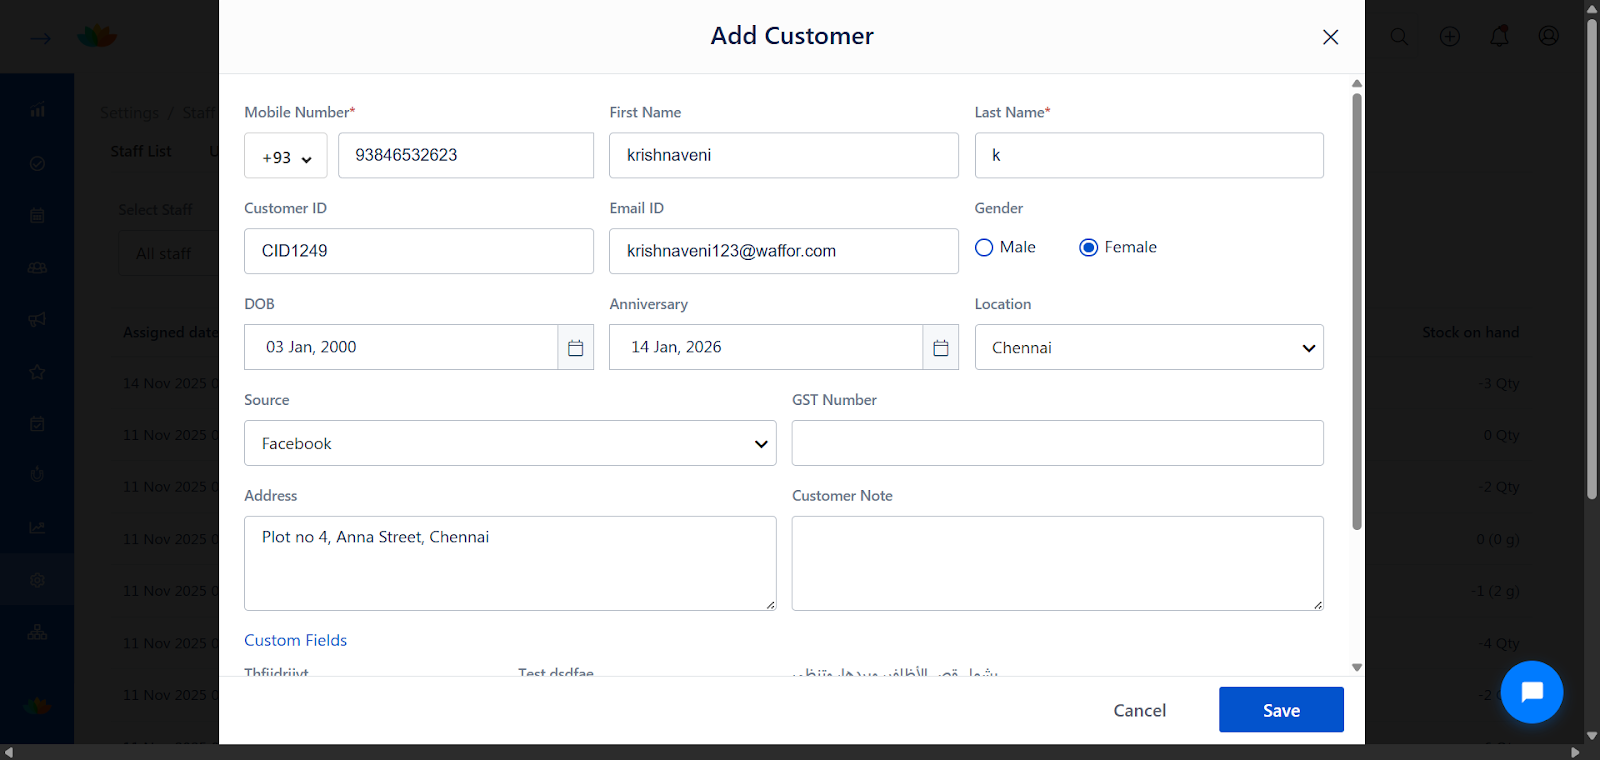The image size is (1600, 760).
Task: Click the DOB date field
Action: tap(401, 347)
